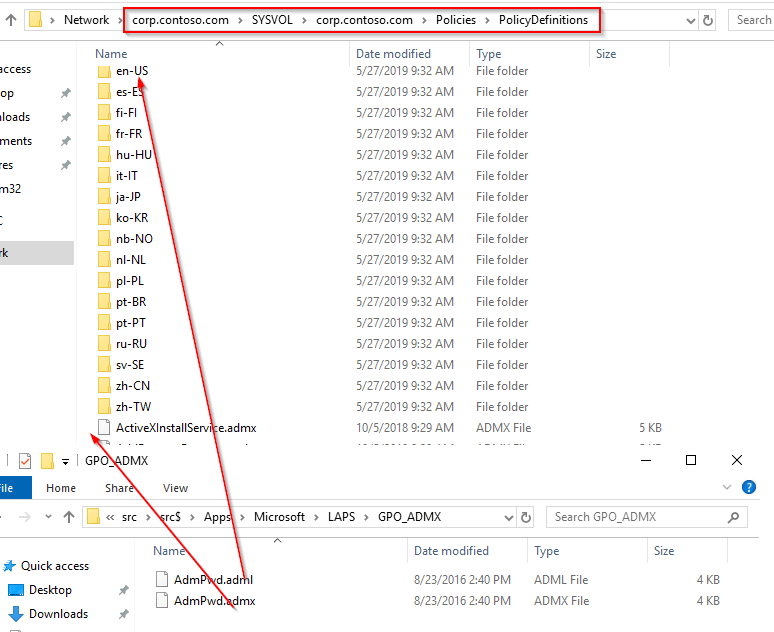This screenshot has width=774, height=632.
Task: Click the Search GPO_ADMX field
Action: (x=640, y=517)
